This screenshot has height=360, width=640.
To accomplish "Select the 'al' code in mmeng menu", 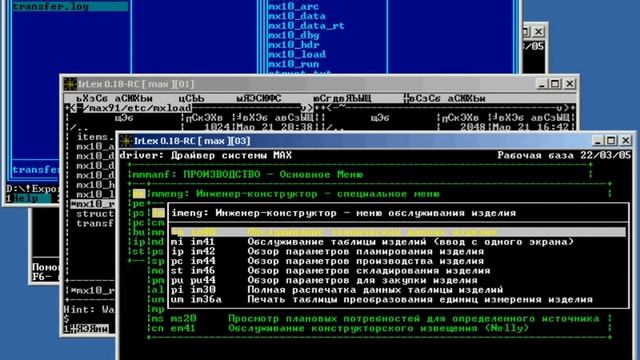I will tap(158, 290).
